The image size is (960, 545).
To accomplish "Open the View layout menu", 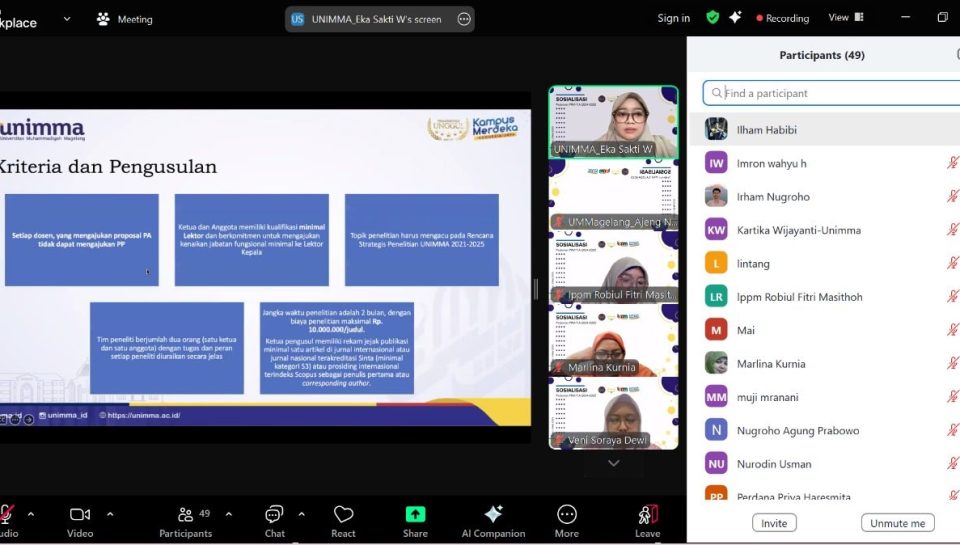I will [845, 17].
